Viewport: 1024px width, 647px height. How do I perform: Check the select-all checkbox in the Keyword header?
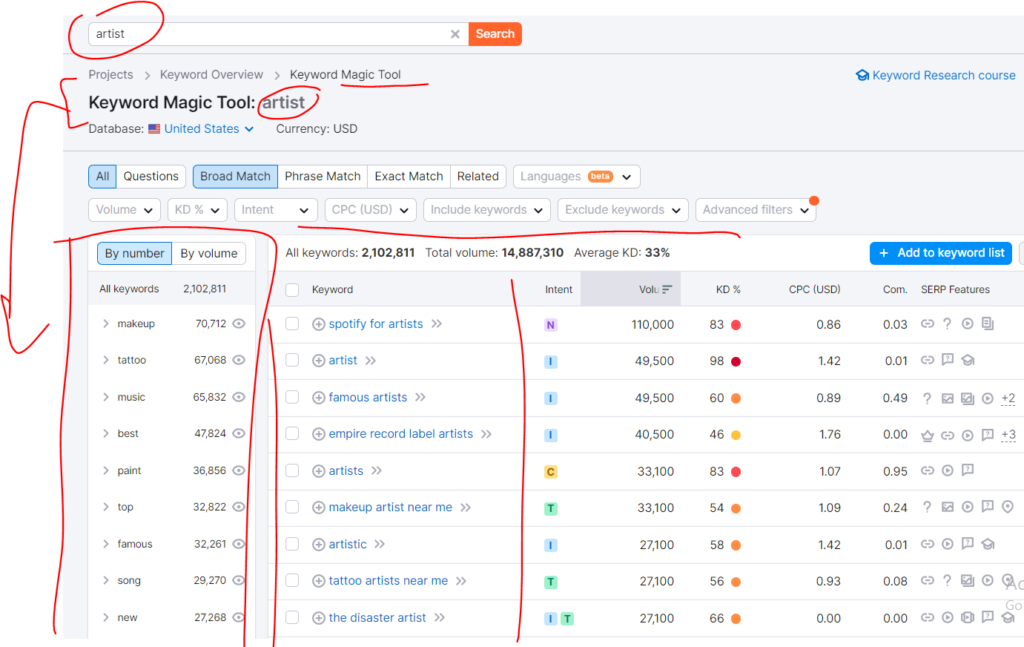(291, 289)
